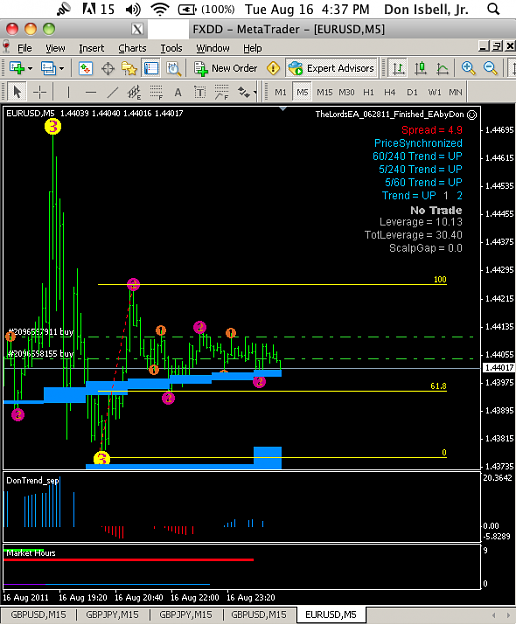516x625 pixels.
Task: Select the arrow cursor tool
Action: click(x=17, y=92)
